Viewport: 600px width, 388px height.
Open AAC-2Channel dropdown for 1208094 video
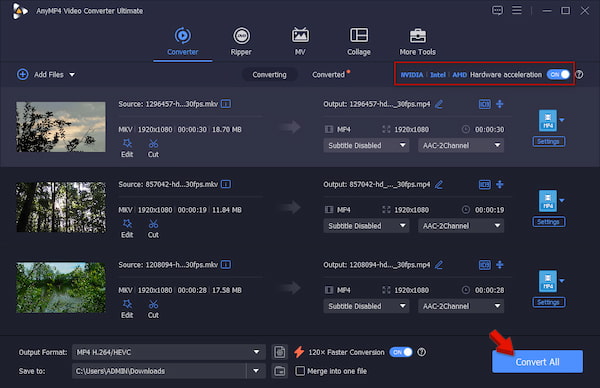[x=461, y=306]
